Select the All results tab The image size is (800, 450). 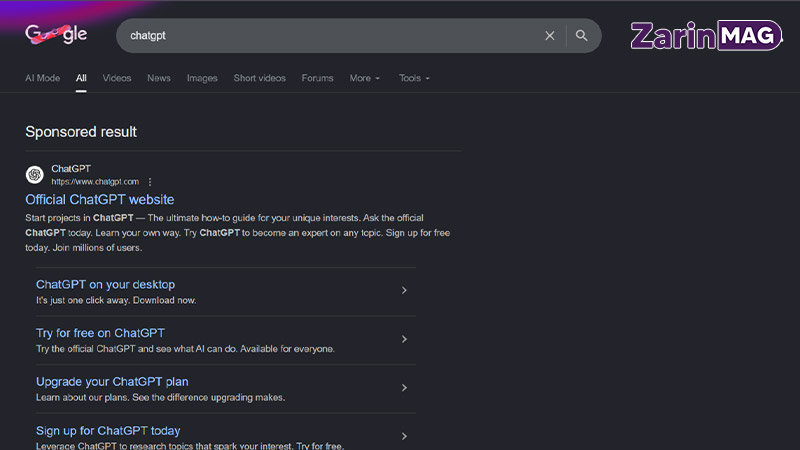[81, 78]
